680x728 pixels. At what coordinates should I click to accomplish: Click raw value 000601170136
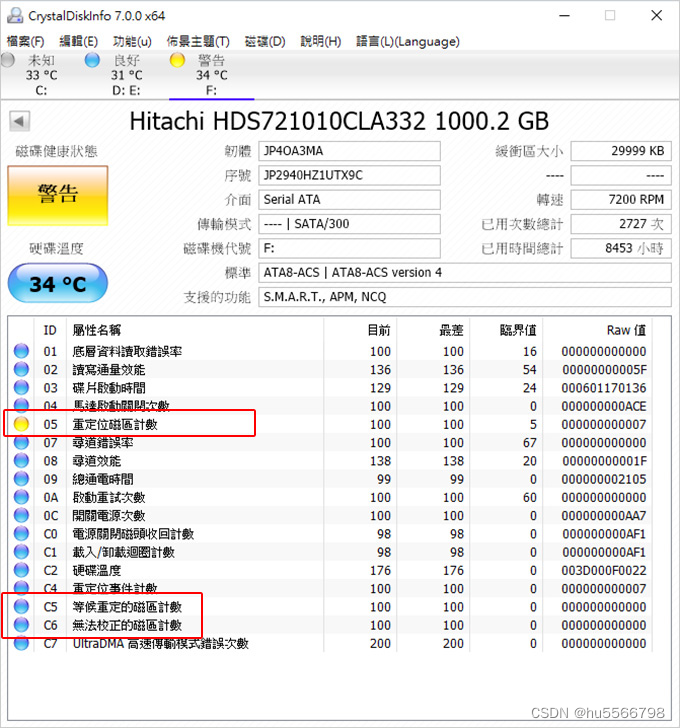click(x=603, y=388)
